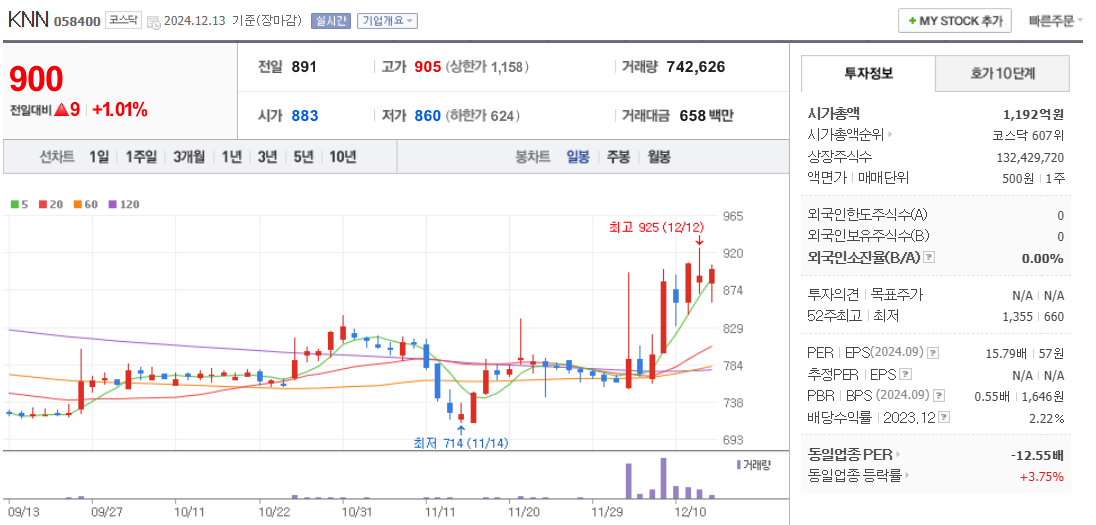The height and width of the screenshot is (525, 1096).
Task: Click the 상장주식수 value 132,429,720
Action: [1030, 157]
